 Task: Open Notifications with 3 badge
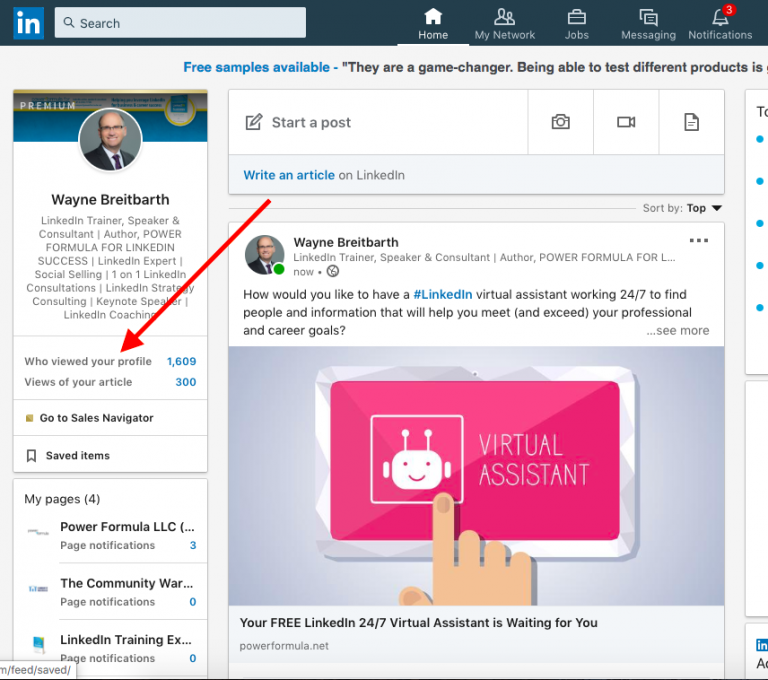(720, 24)
